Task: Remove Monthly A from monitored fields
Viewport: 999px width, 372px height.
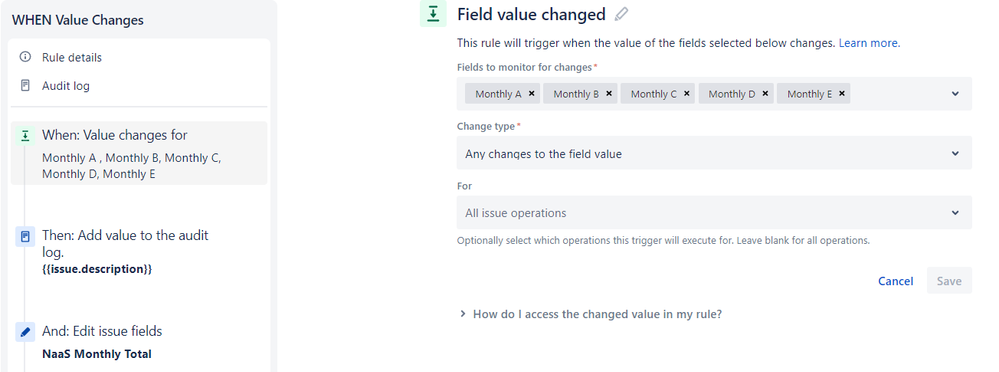Action: [x=531, y=93]
